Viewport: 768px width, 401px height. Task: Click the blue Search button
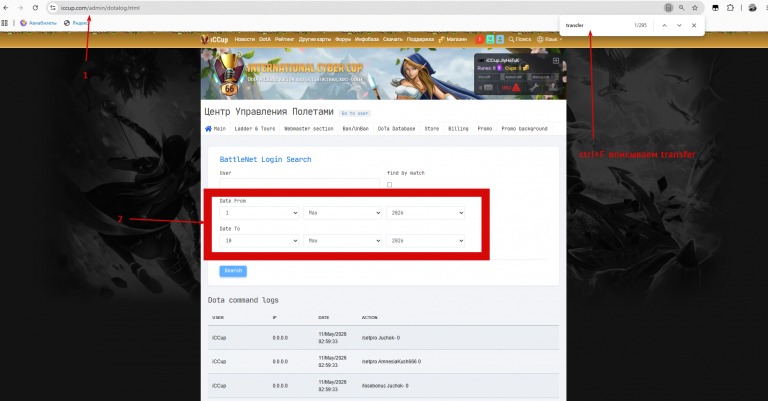[x=233, y=271]
